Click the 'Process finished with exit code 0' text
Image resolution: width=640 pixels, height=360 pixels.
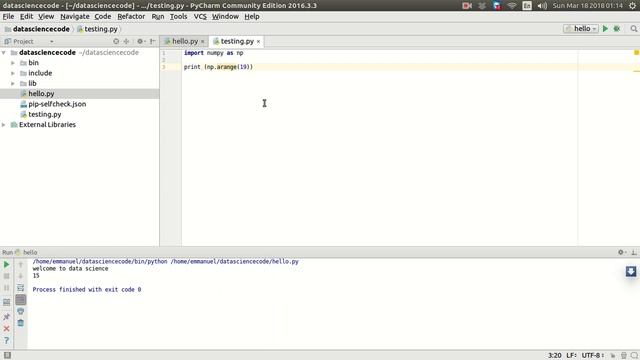point(87,289)
